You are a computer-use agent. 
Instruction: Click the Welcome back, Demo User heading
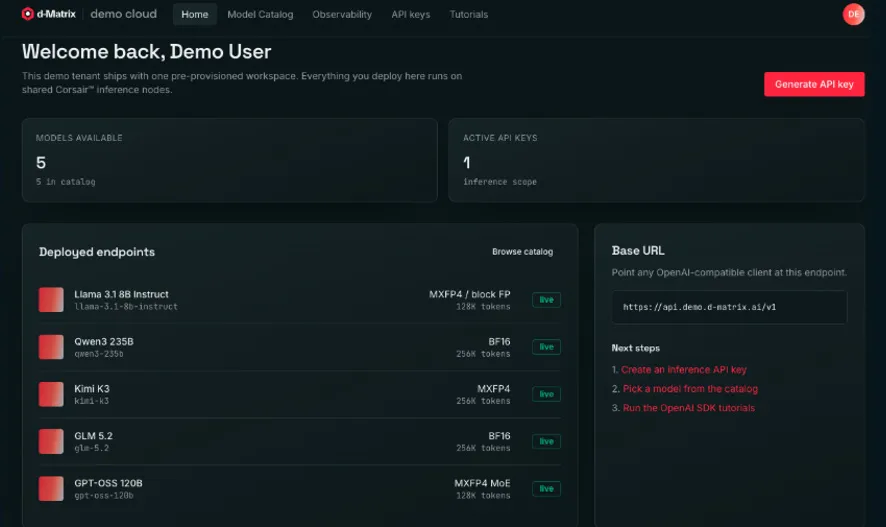pyautogui.click(x=146, y=52)
